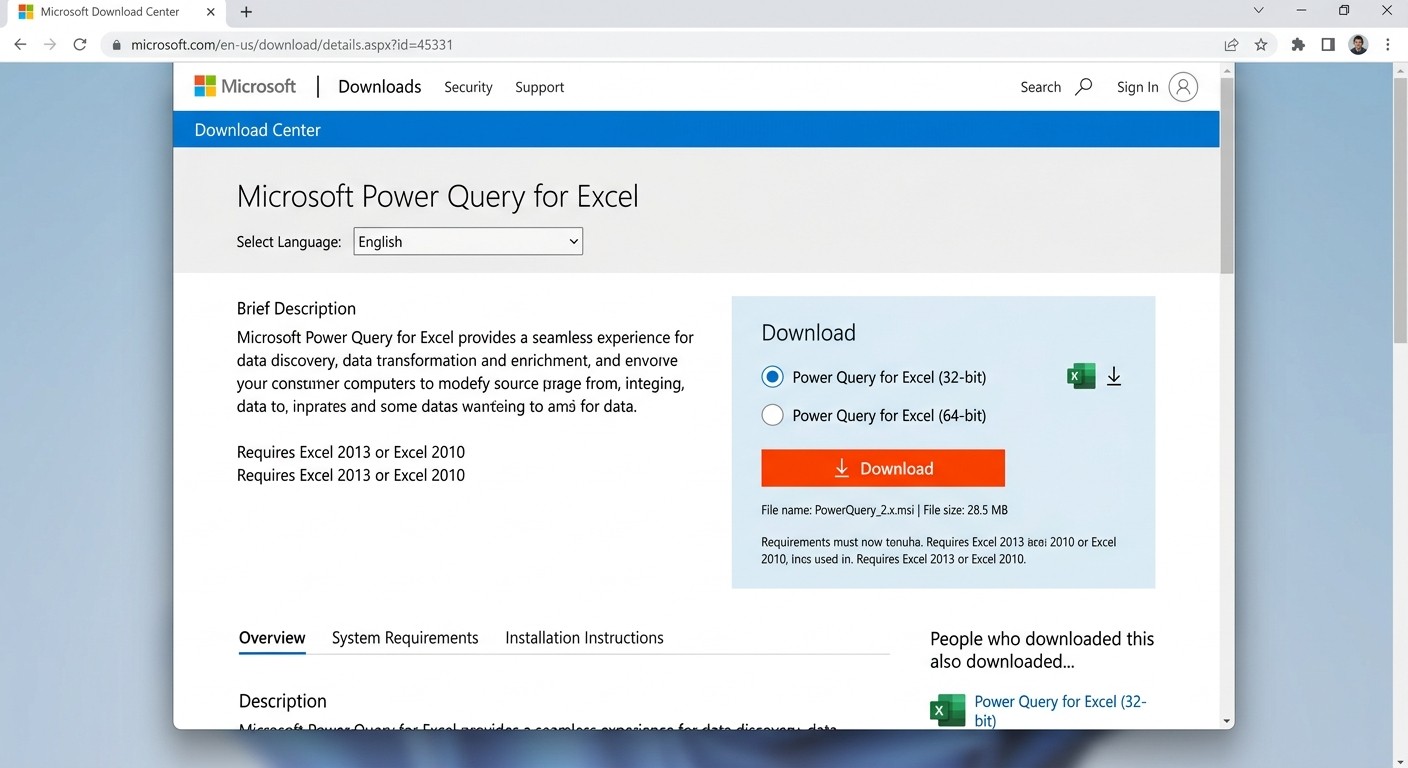Click the Sign In link
This screenshot has width=1408, height=768.
[x=1138, y=87]
